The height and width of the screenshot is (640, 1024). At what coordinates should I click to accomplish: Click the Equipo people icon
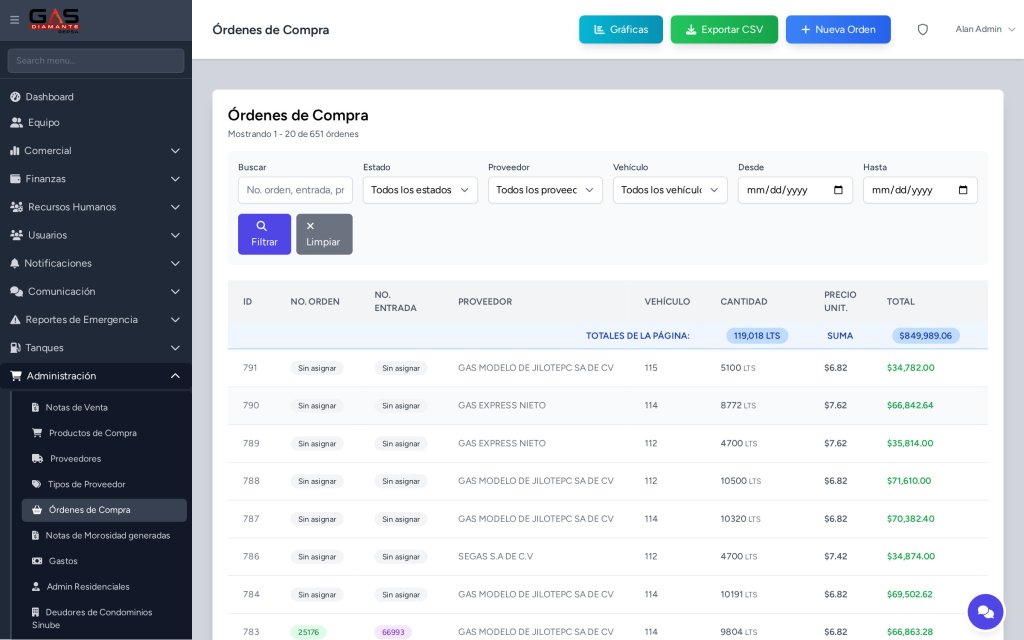pyautogui.click(x=16, y=123)
